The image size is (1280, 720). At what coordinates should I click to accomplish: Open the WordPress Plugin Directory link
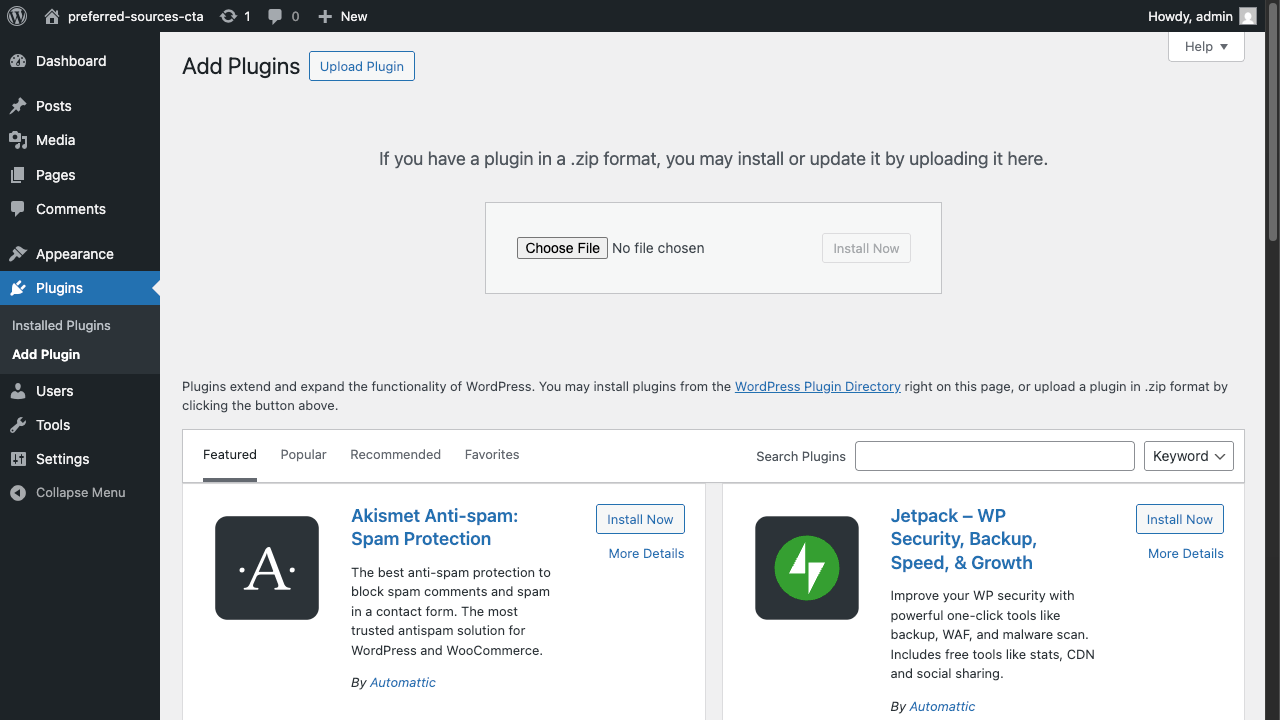pos(817,386)
